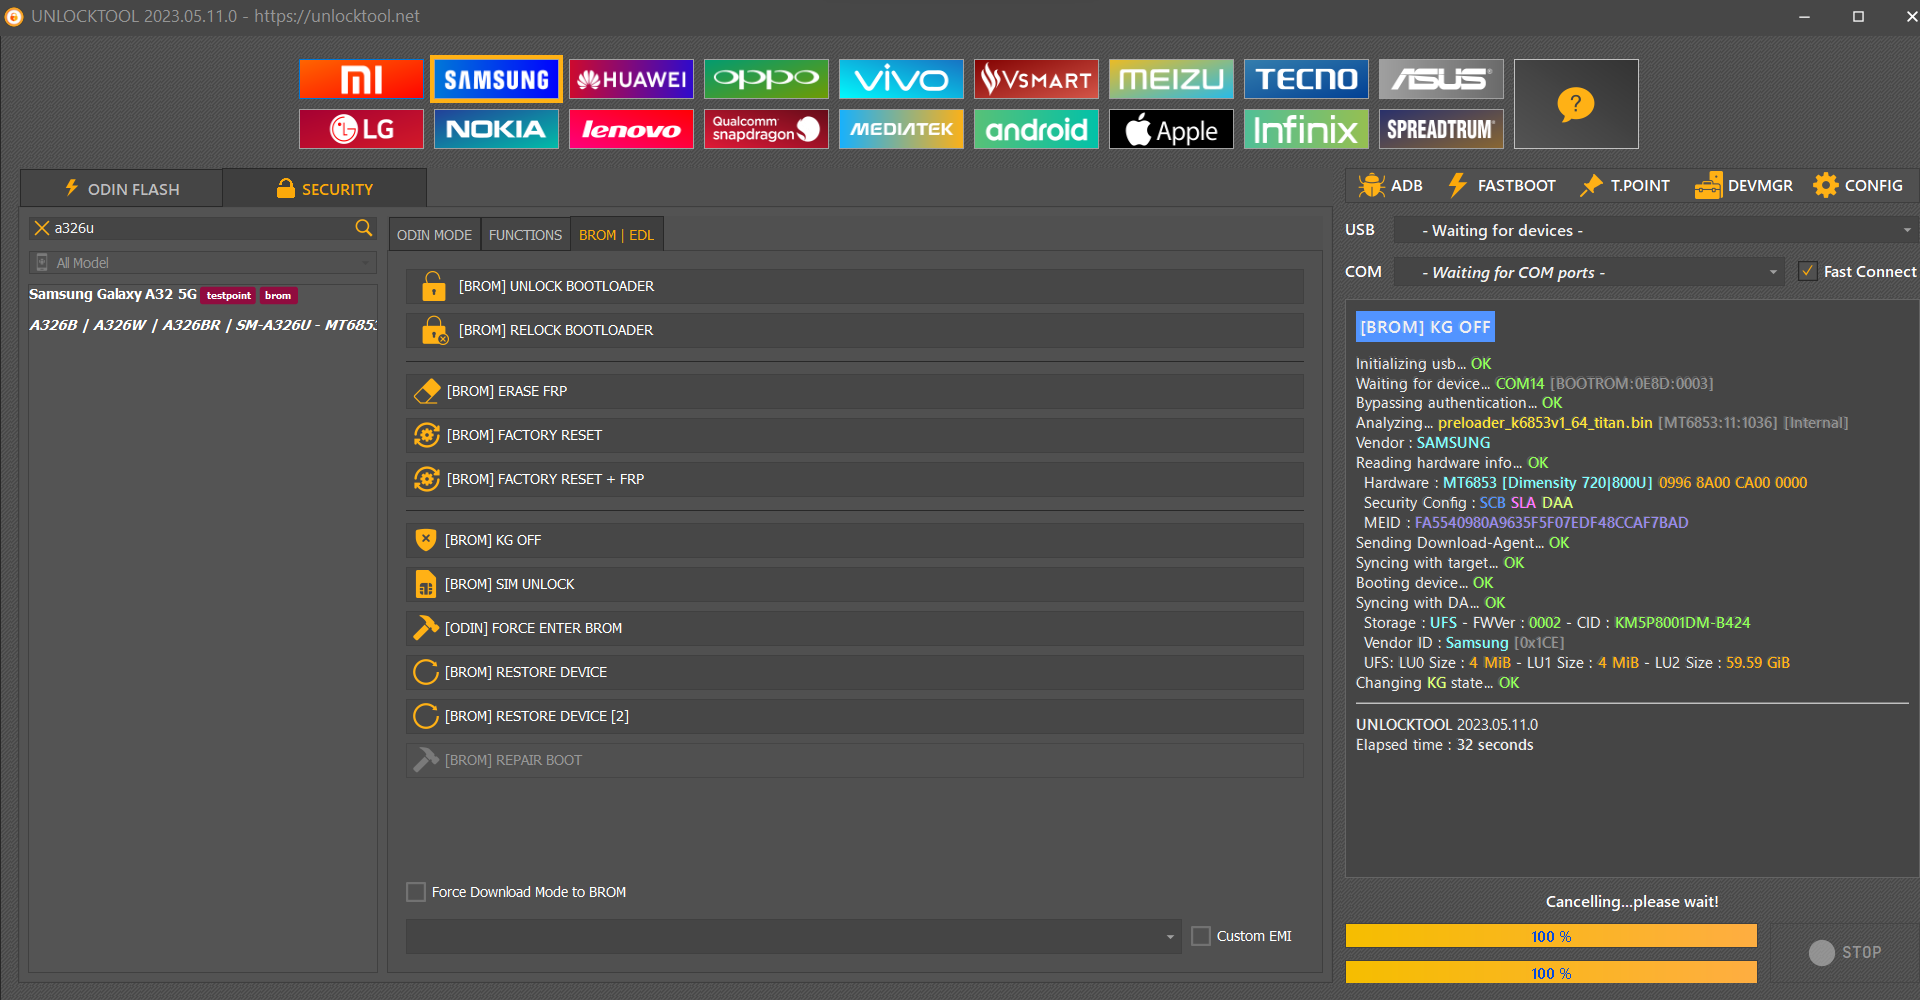Run BROM Unlock Bootloader
Viewport: 1920px width, 1000px height.
855,286
